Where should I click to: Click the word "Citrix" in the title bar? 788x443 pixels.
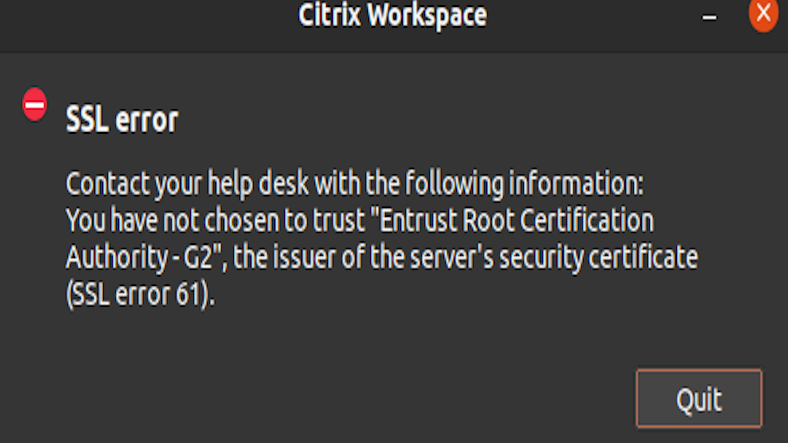[329, 16]
